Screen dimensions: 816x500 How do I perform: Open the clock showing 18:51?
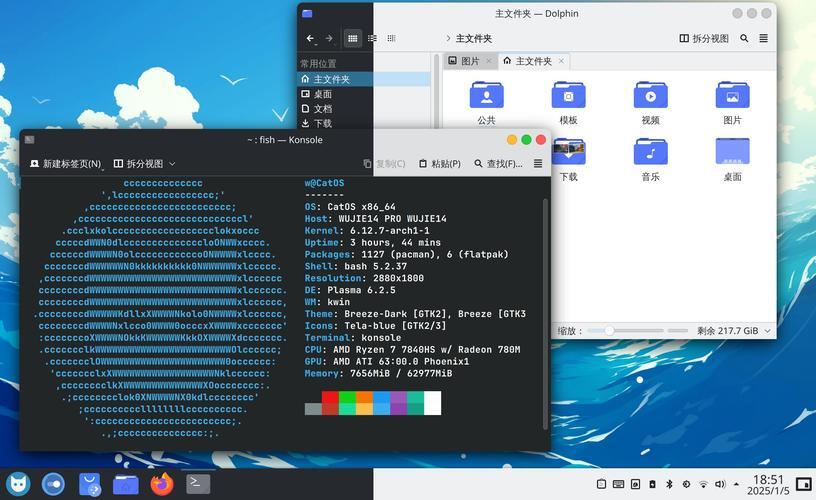click(768, 484)
